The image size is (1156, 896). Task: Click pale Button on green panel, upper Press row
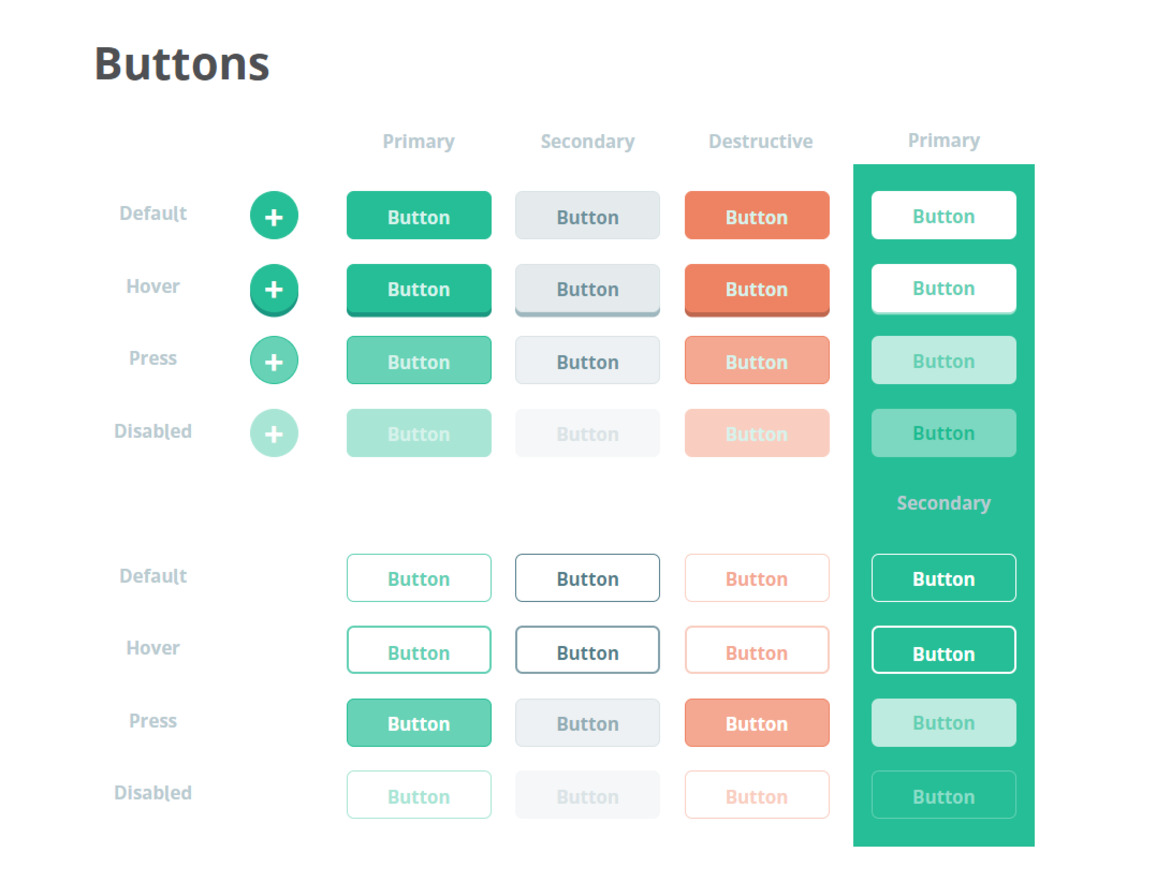coord(944,361)
